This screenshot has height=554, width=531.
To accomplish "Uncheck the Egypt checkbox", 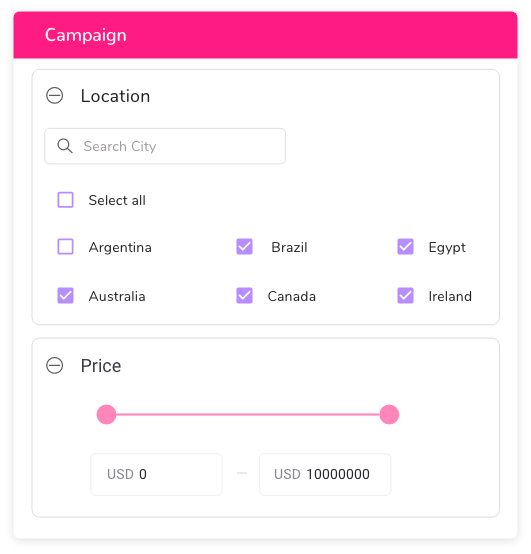I will [405, 247].
